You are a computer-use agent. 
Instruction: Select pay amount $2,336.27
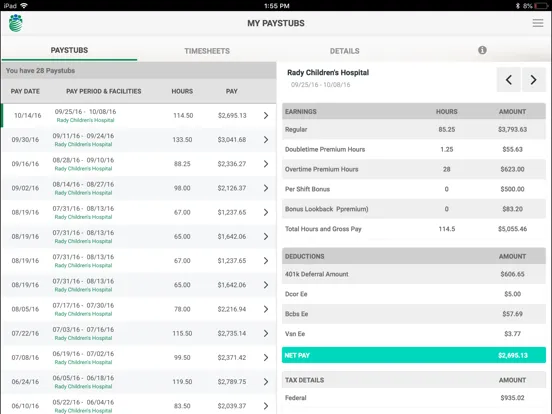(x=232, y=164)
